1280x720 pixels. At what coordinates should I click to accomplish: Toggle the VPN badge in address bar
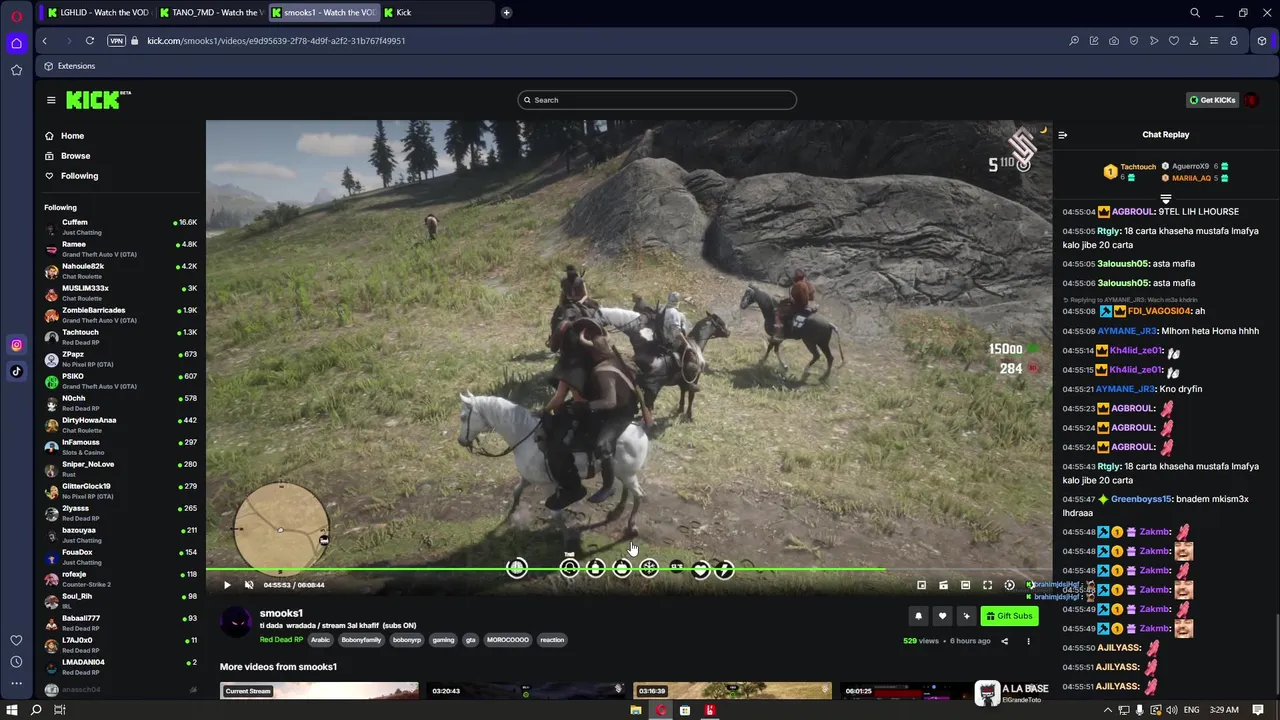pos(116,41)
